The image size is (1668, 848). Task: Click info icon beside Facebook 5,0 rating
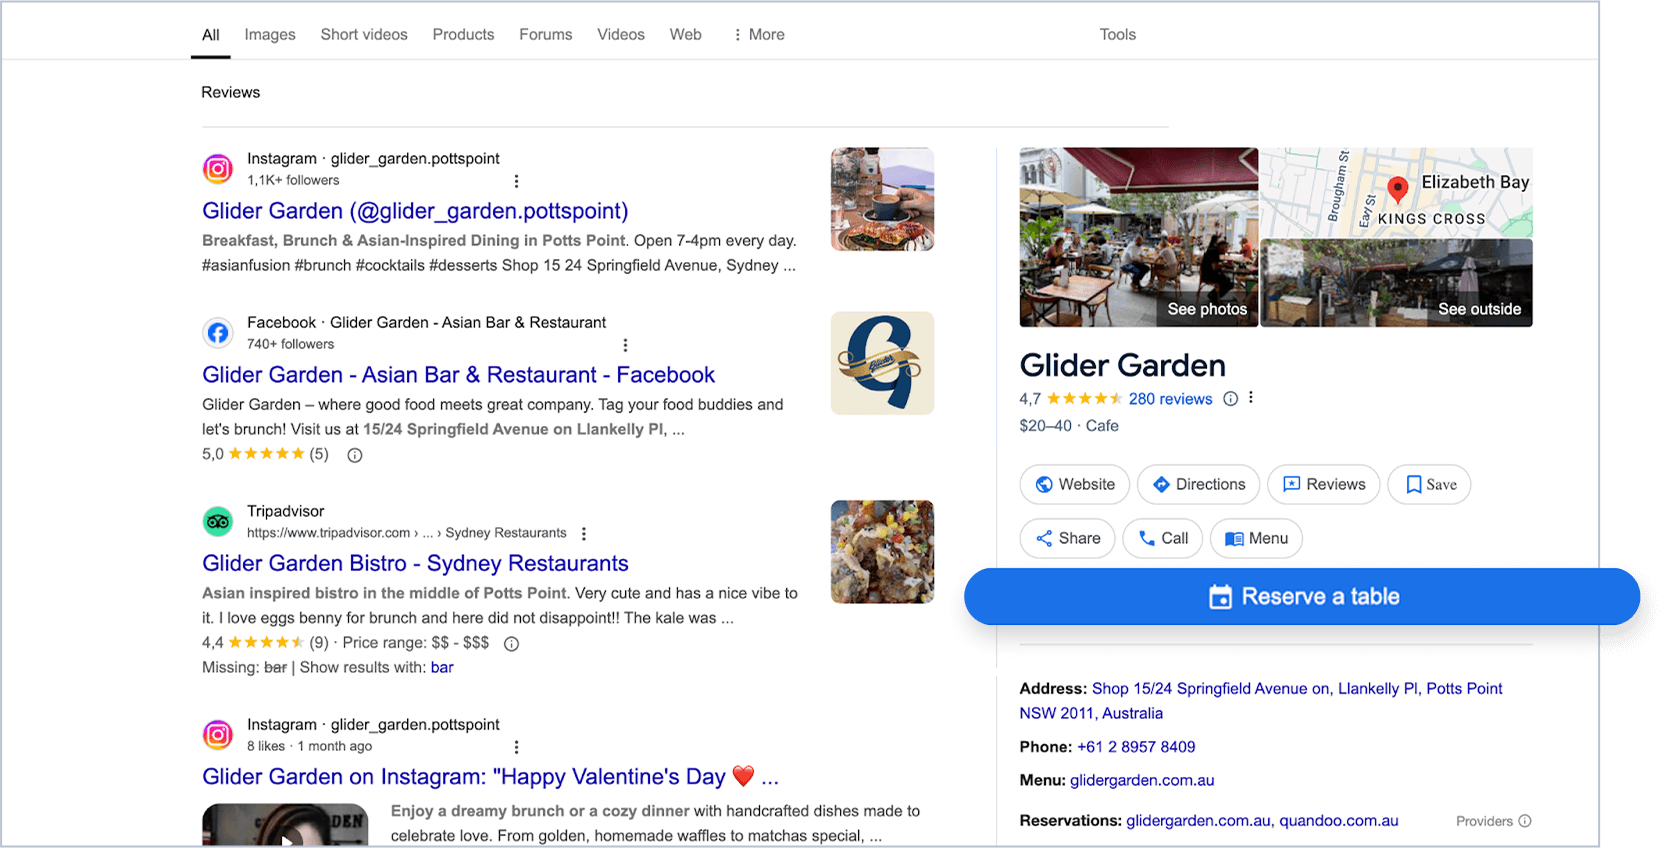pos(355,455)
